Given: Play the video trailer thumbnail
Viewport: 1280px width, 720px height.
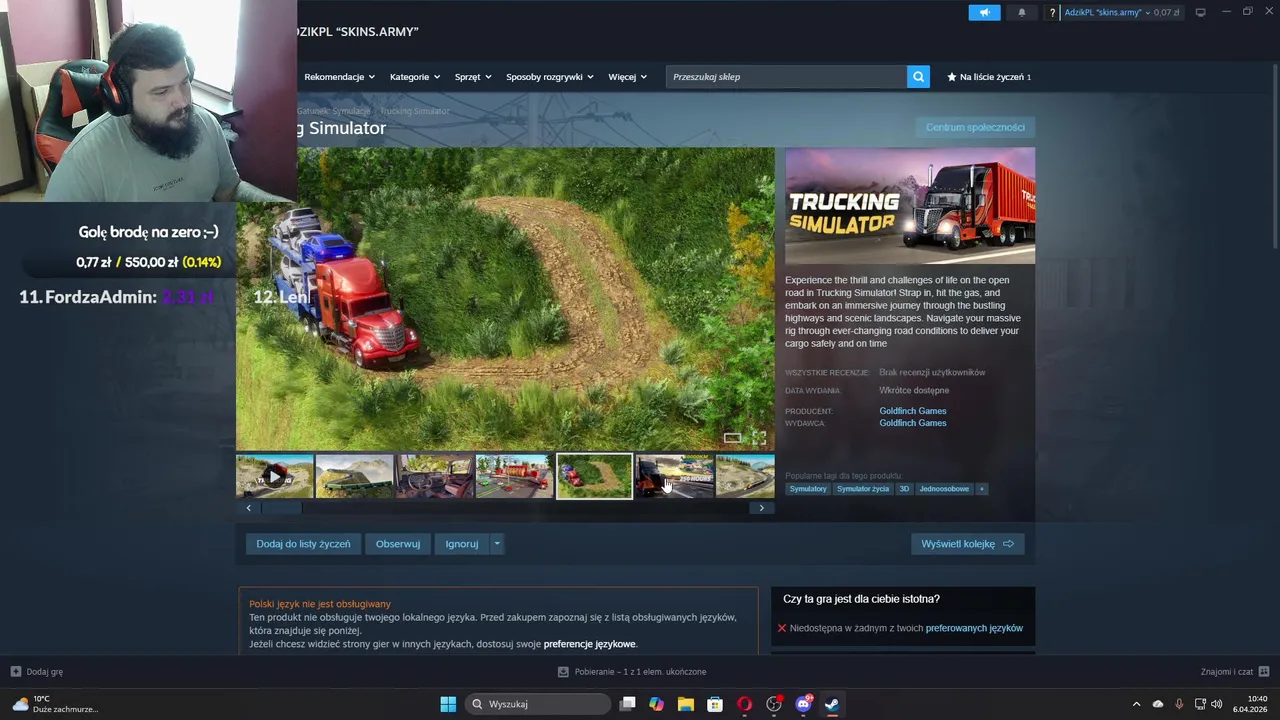Looking at the screenshot, I should 274,476.
